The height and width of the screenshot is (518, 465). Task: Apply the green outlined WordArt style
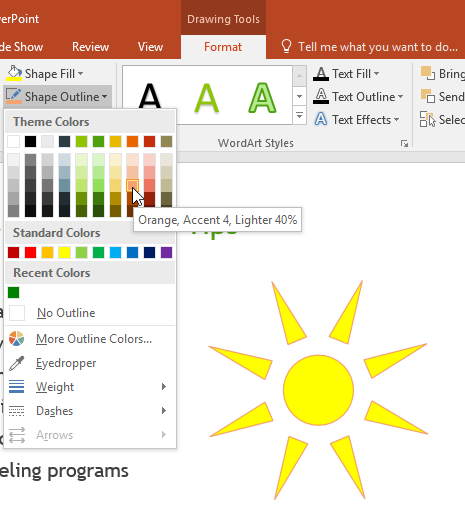click(262, 98)
